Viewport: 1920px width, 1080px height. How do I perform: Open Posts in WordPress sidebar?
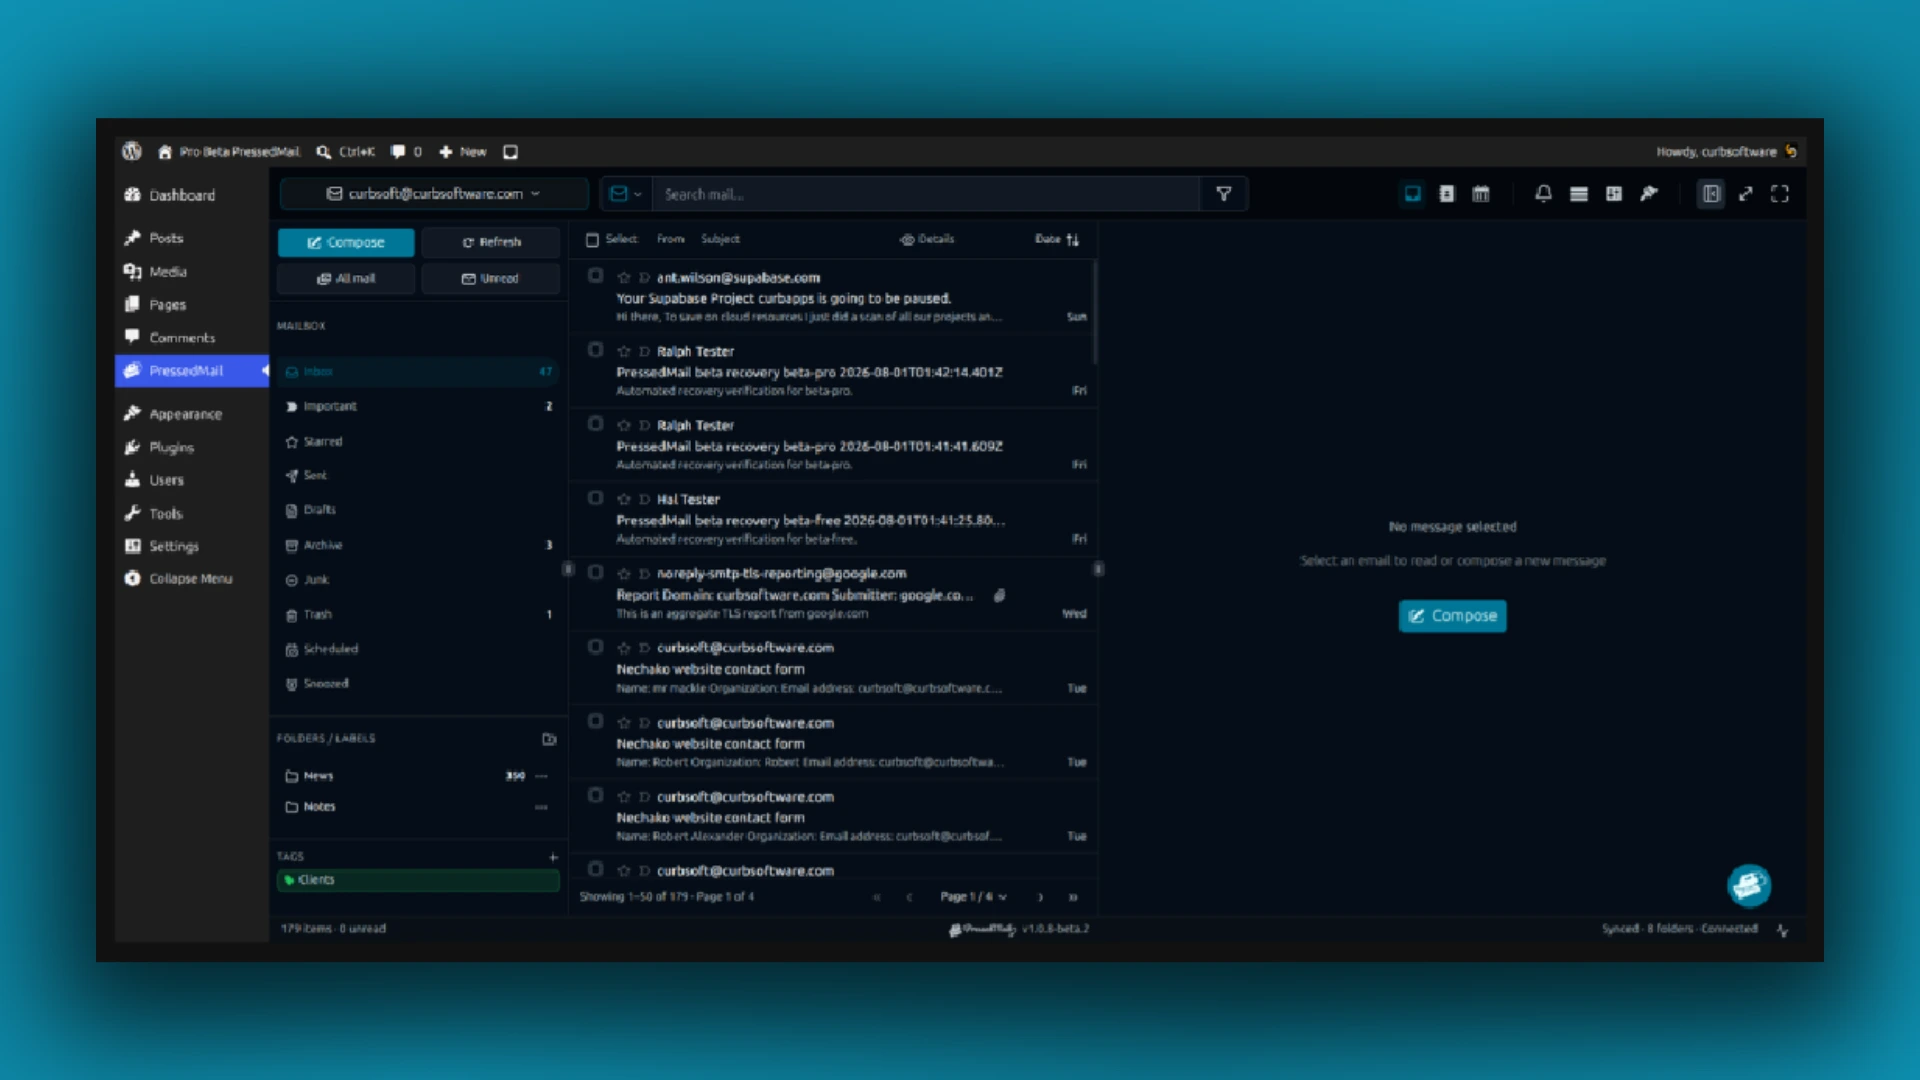click(190, 238)
